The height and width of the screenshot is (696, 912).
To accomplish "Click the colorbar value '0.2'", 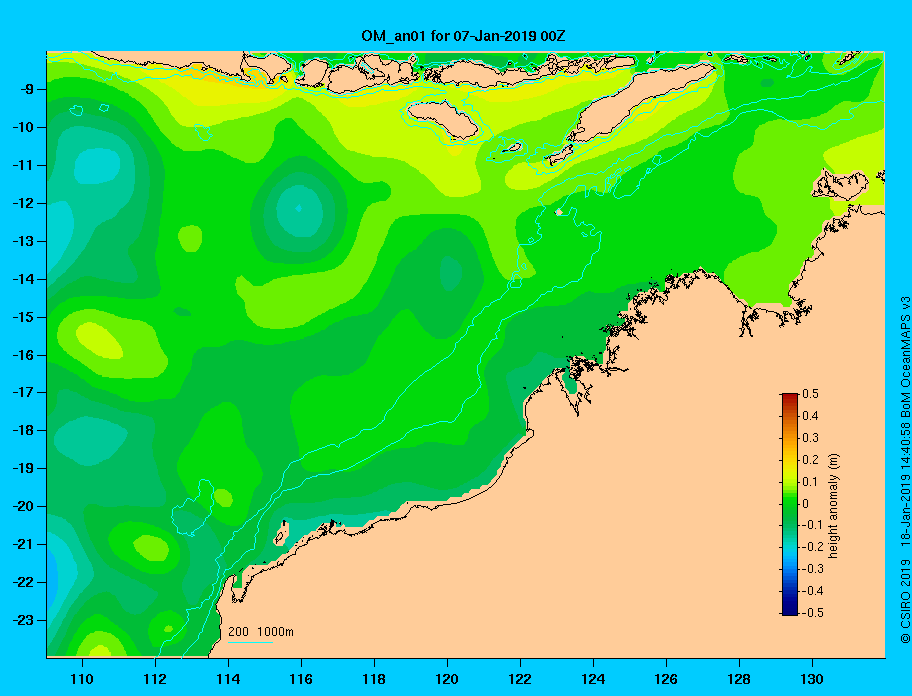I will click(x=810, y=460).
